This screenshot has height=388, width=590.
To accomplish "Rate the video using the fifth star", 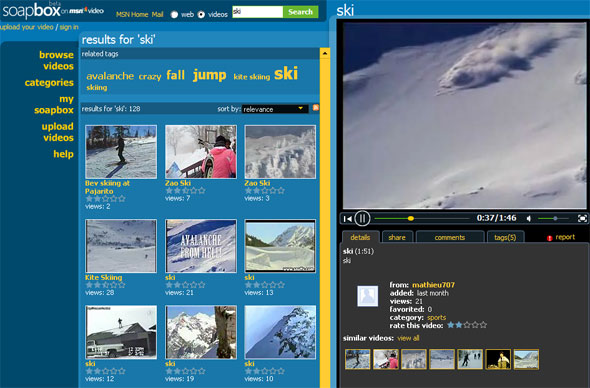I will [484, 325].
